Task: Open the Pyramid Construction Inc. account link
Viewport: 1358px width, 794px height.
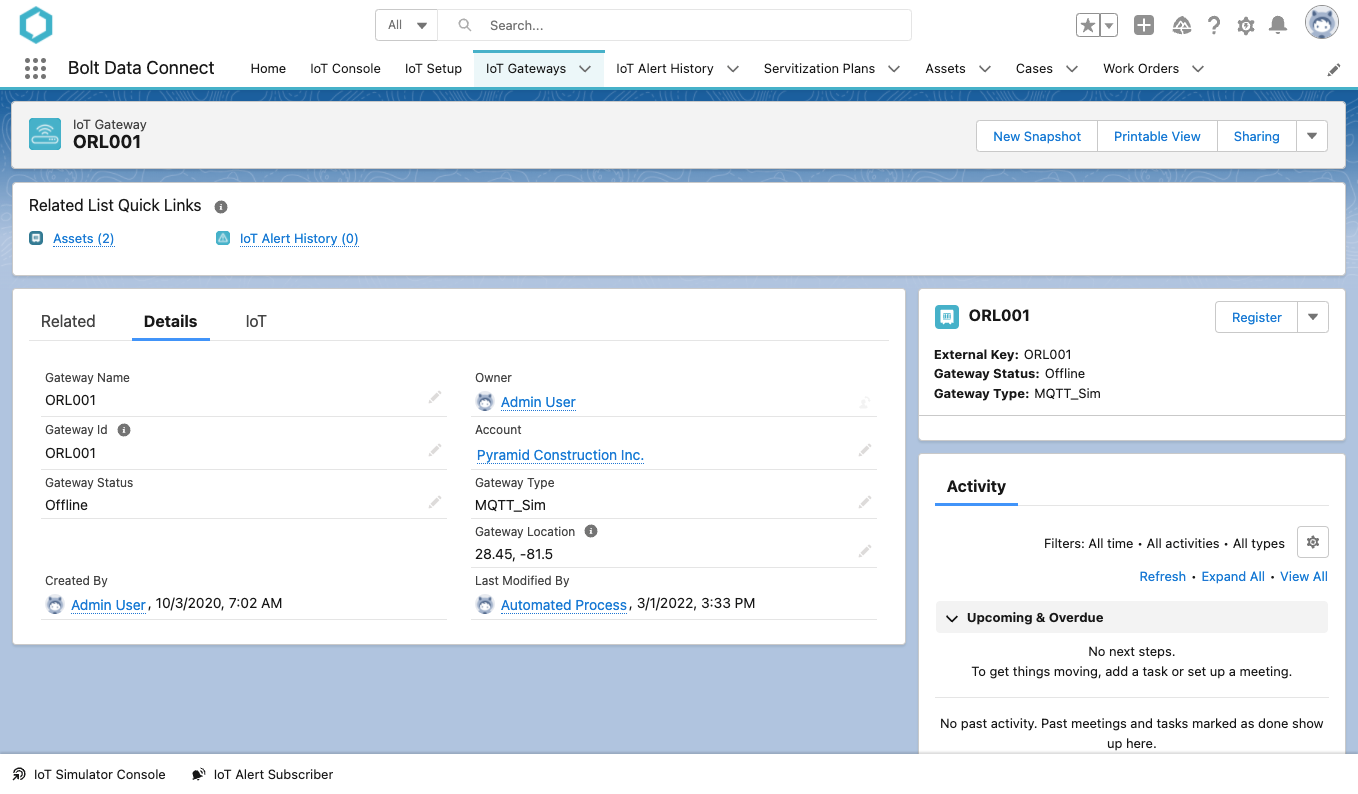Action: [x=560, y=455]
